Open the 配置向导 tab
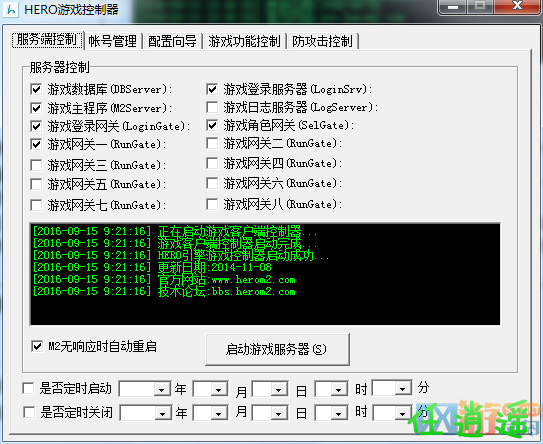The image size is (543, 444). pos(172,41)
